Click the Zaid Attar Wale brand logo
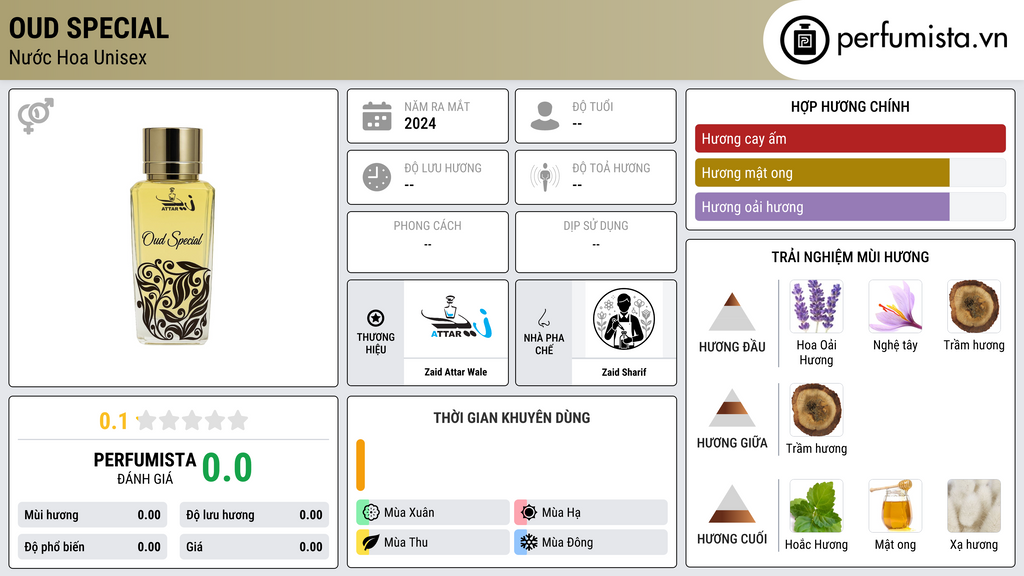Viewport: 1024px width, 576px height. click(455, 318)
